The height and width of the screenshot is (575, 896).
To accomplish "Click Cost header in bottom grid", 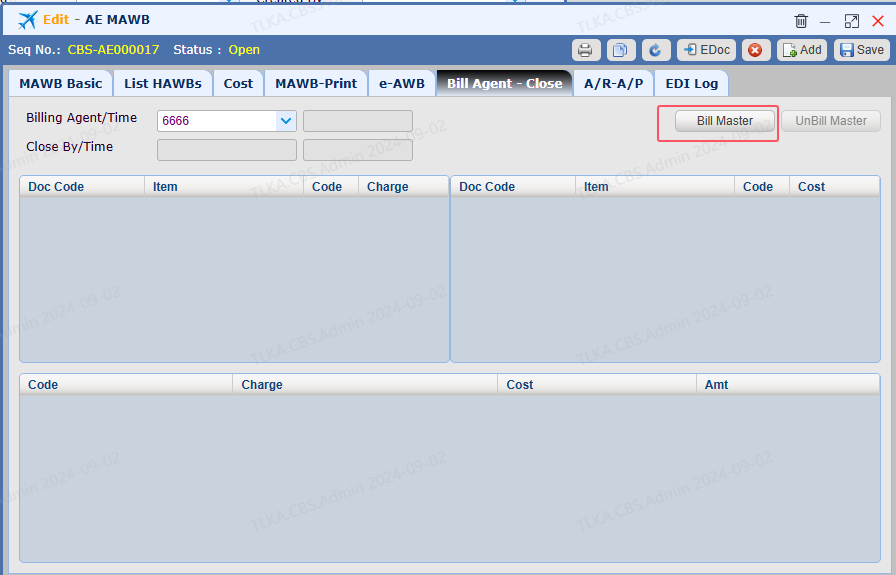I will (x=597, y=385).
